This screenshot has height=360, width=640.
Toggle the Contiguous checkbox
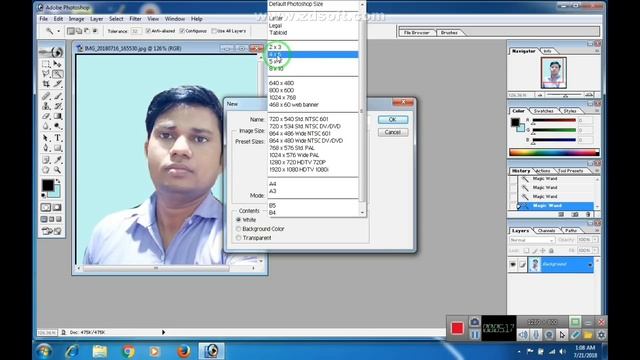182,31
